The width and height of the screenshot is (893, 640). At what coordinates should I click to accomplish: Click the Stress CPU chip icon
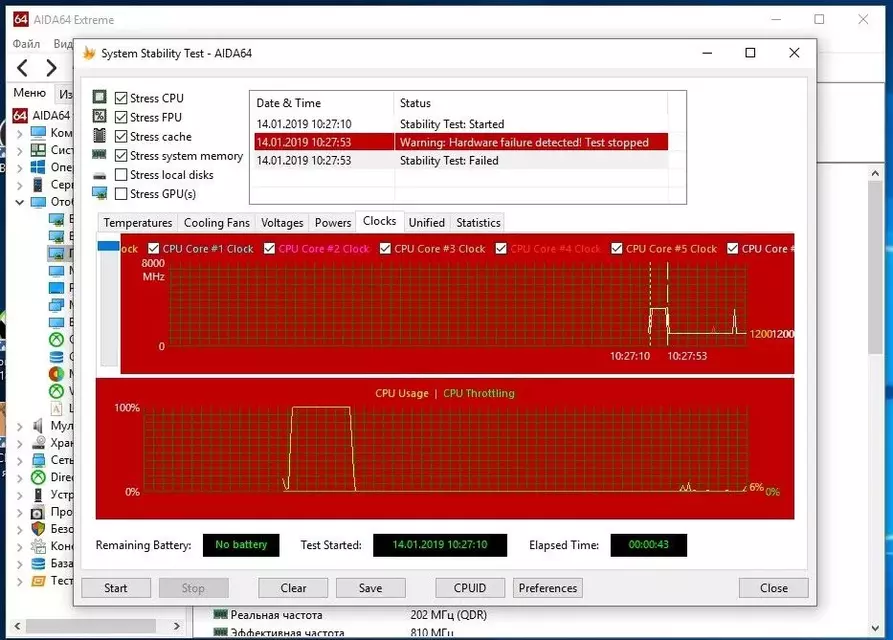(100, 97)
